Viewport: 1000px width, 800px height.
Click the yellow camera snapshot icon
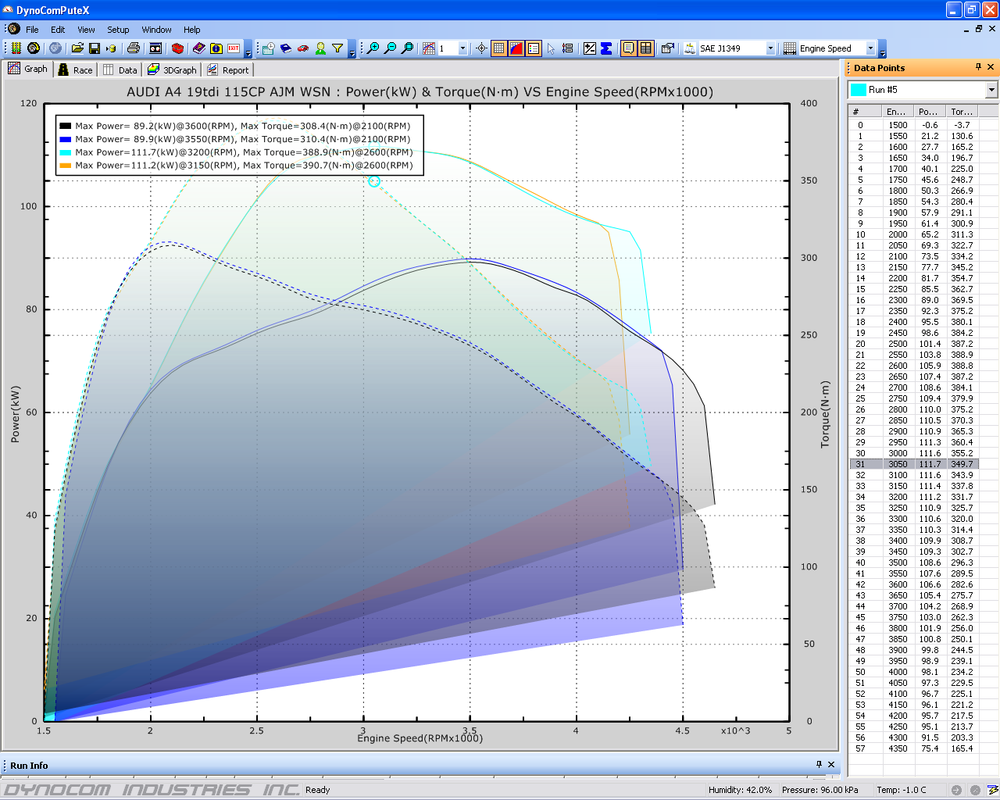(216, 48)
